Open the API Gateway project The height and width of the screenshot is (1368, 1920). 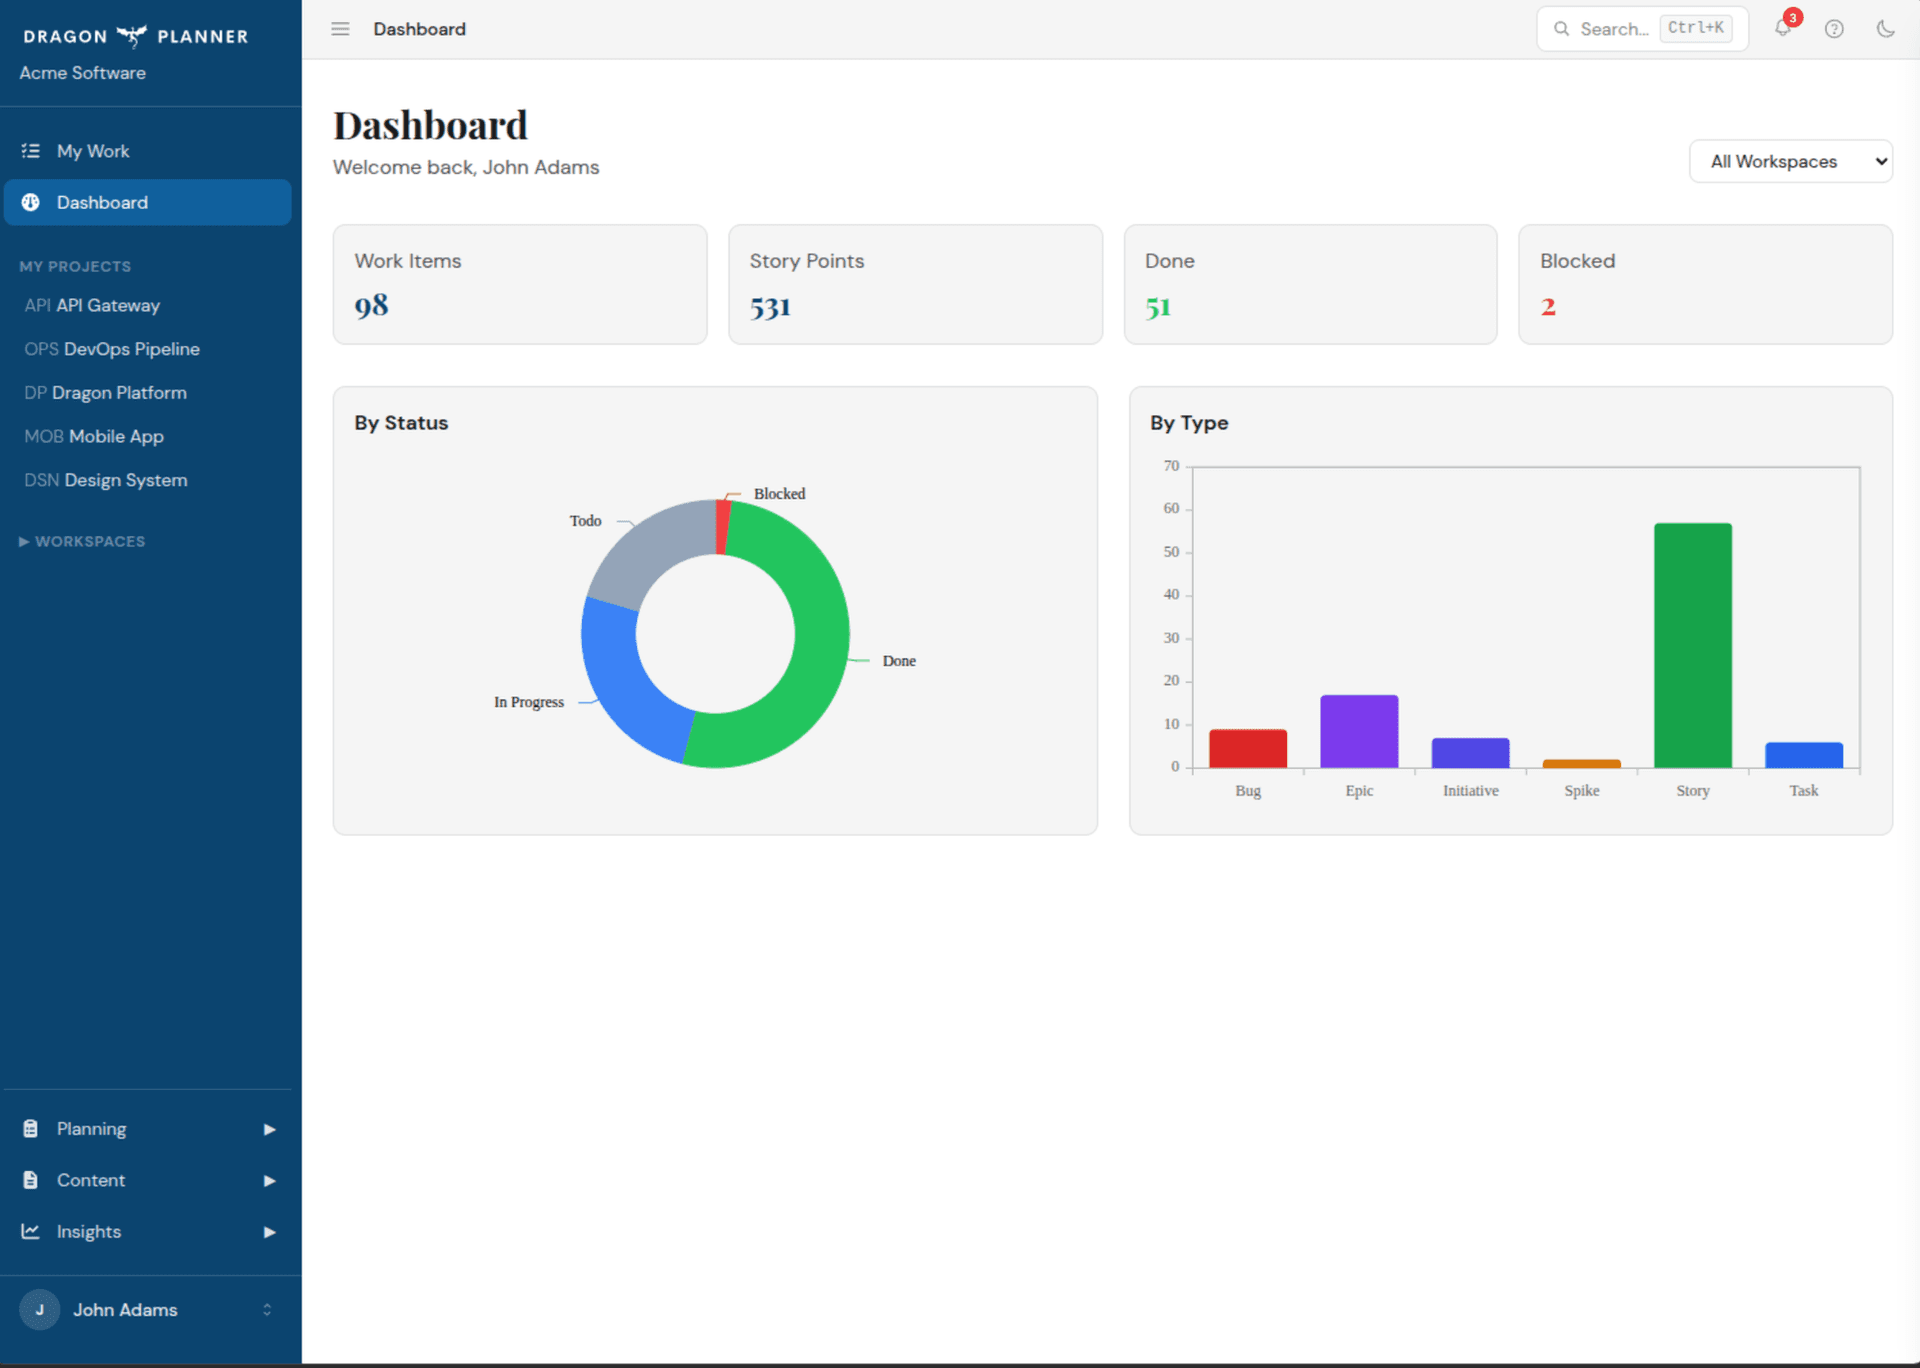tap(92, 305)
